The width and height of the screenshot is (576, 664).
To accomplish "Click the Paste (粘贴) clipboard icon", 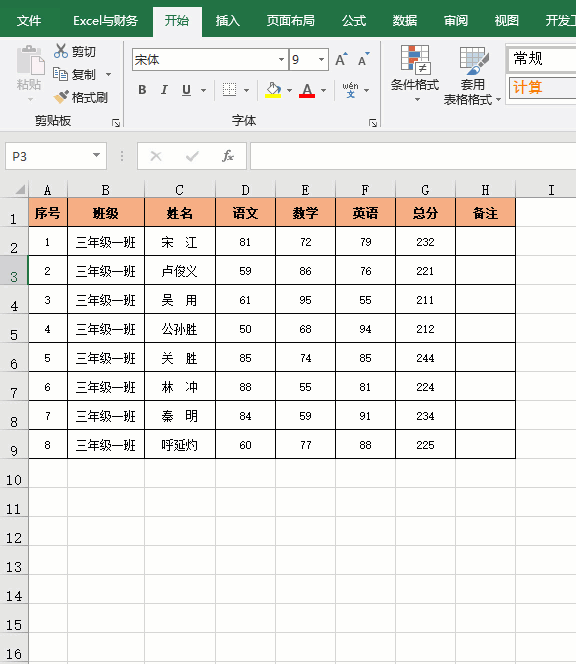I will [30, 61].
